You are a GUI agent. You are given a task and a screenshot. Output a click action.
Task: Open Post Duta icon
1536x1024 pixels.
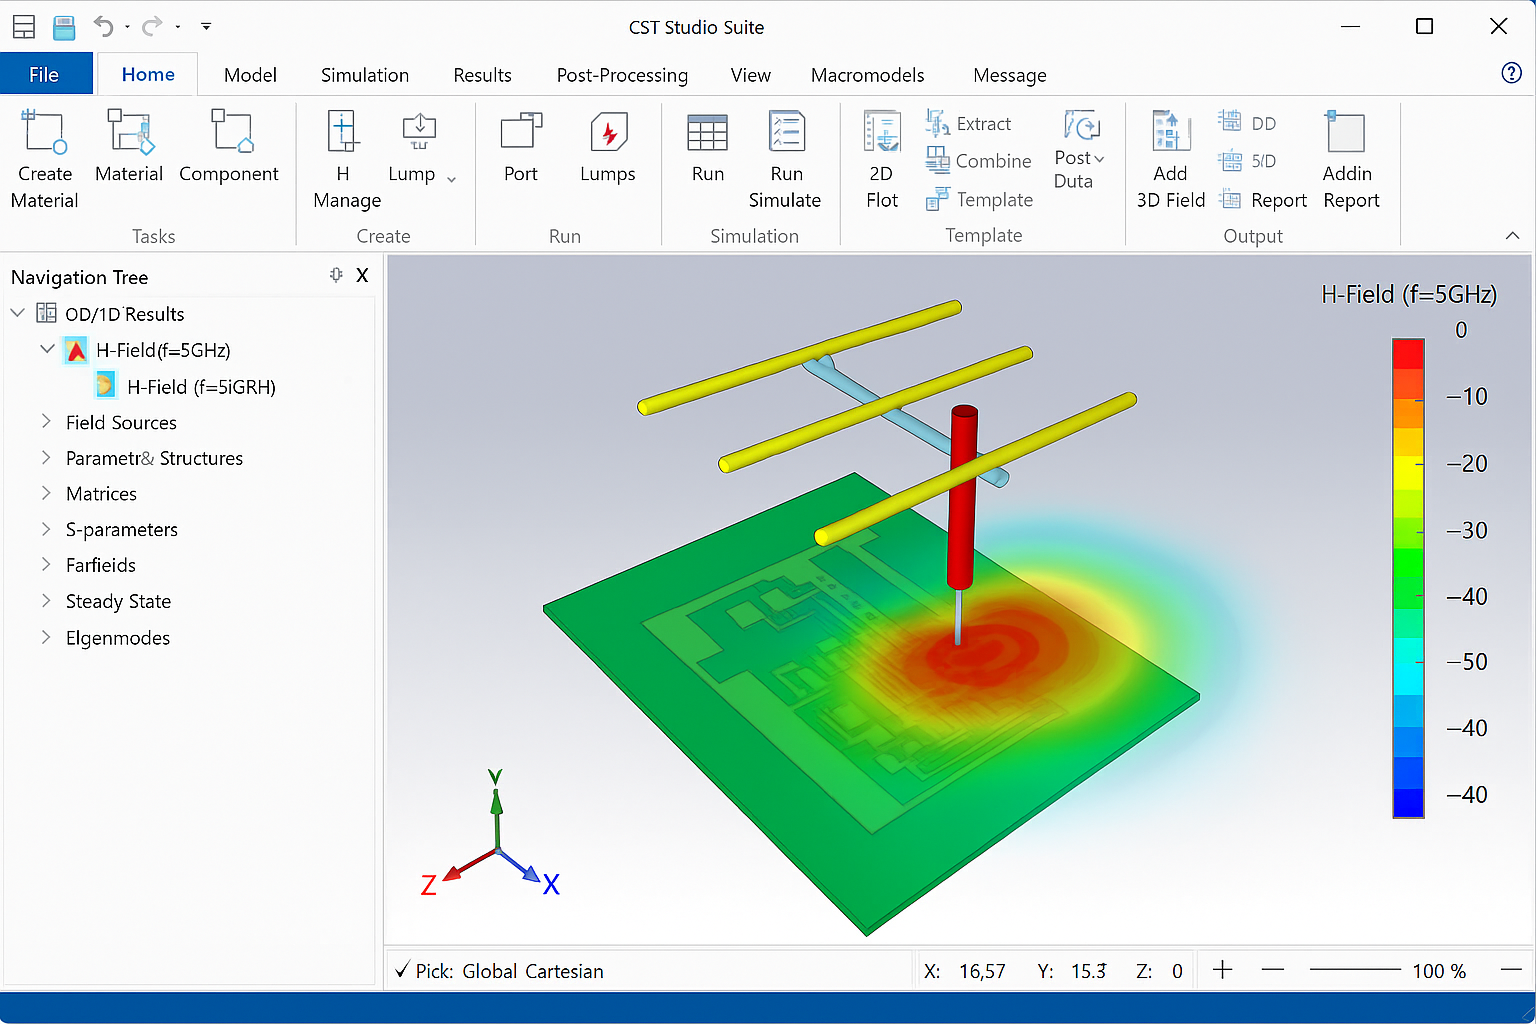[1081, 125]
